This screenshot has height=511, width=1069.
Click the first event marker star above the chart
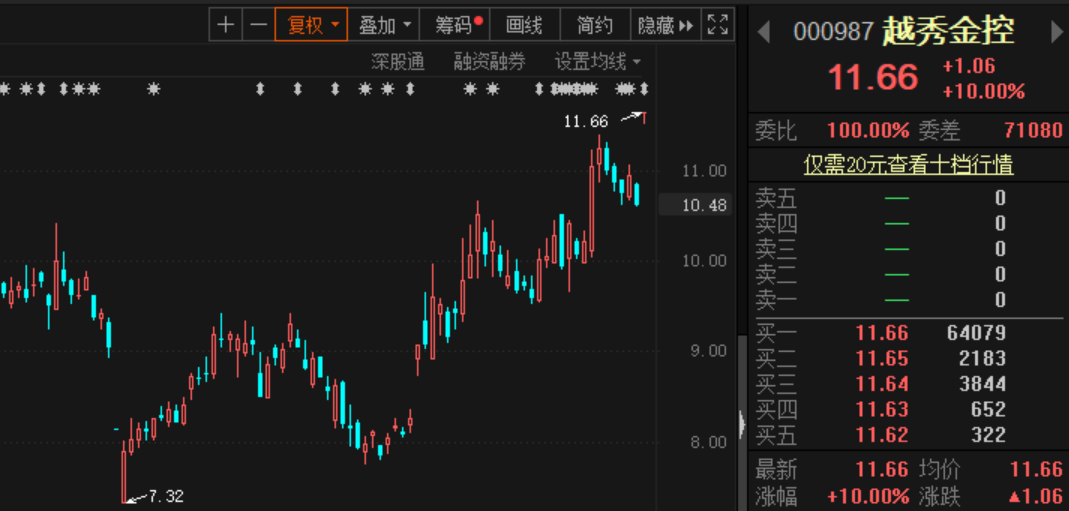[x=4, y=90]
